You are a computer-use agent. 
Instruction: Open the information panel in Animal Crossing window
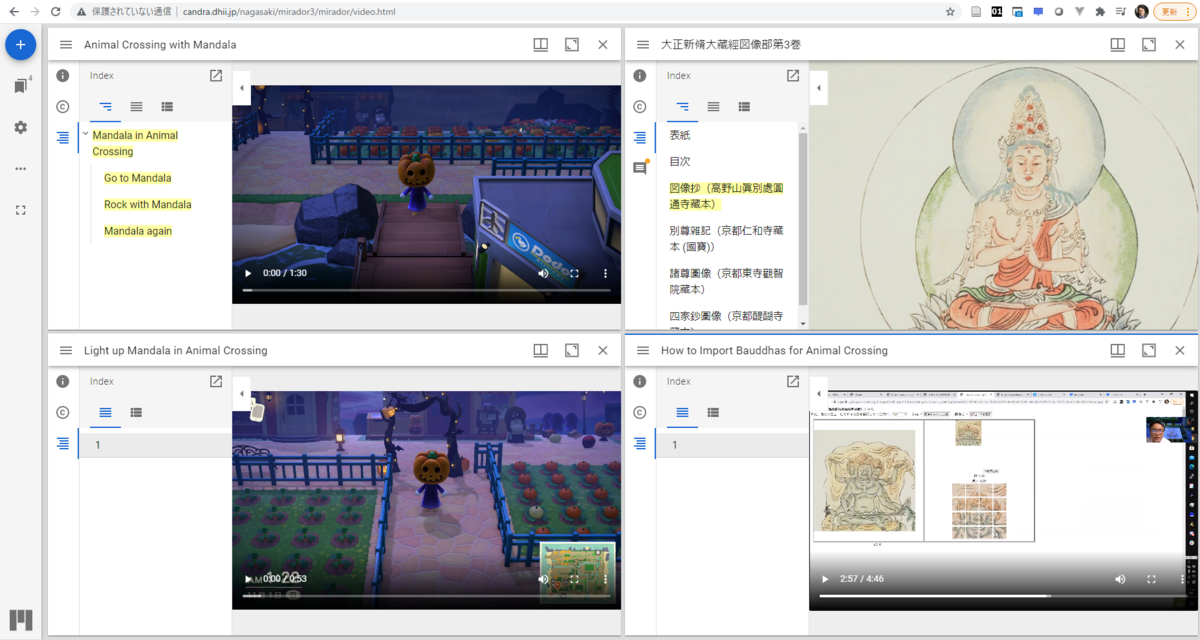(62, 75)
